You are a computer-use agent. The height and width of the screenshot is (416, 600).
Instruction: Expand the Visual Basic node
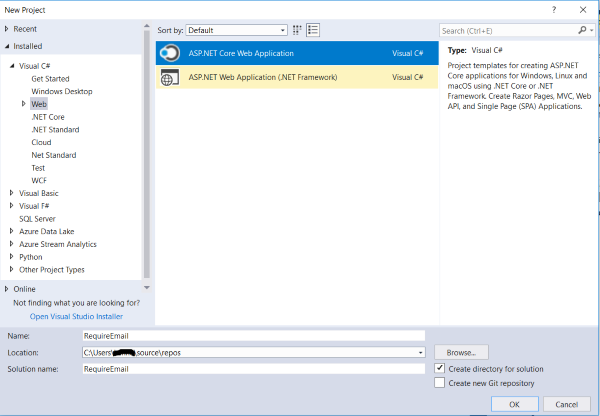(x=11, y=193)
